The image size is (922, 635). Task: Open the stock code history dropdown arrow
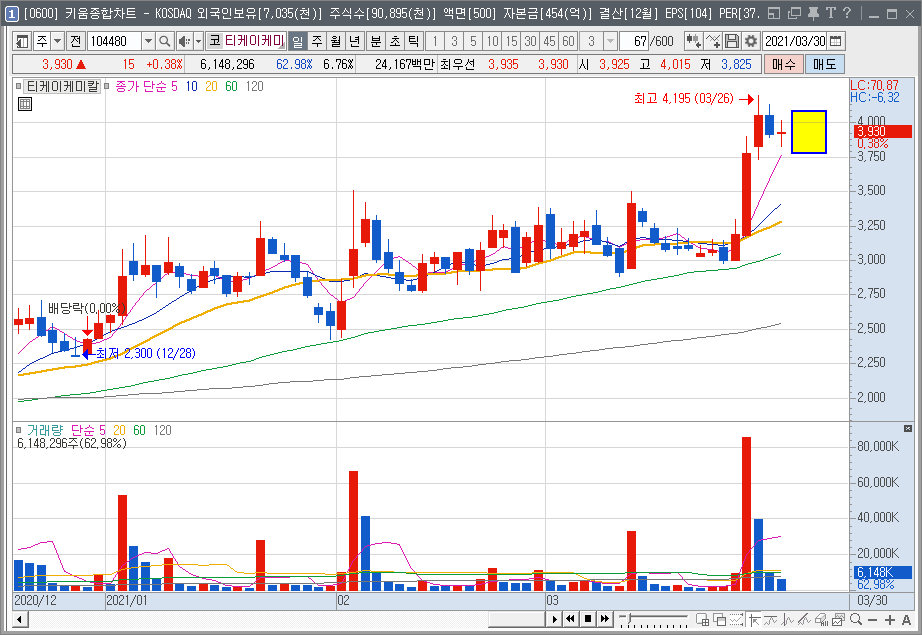coord(149,41)
